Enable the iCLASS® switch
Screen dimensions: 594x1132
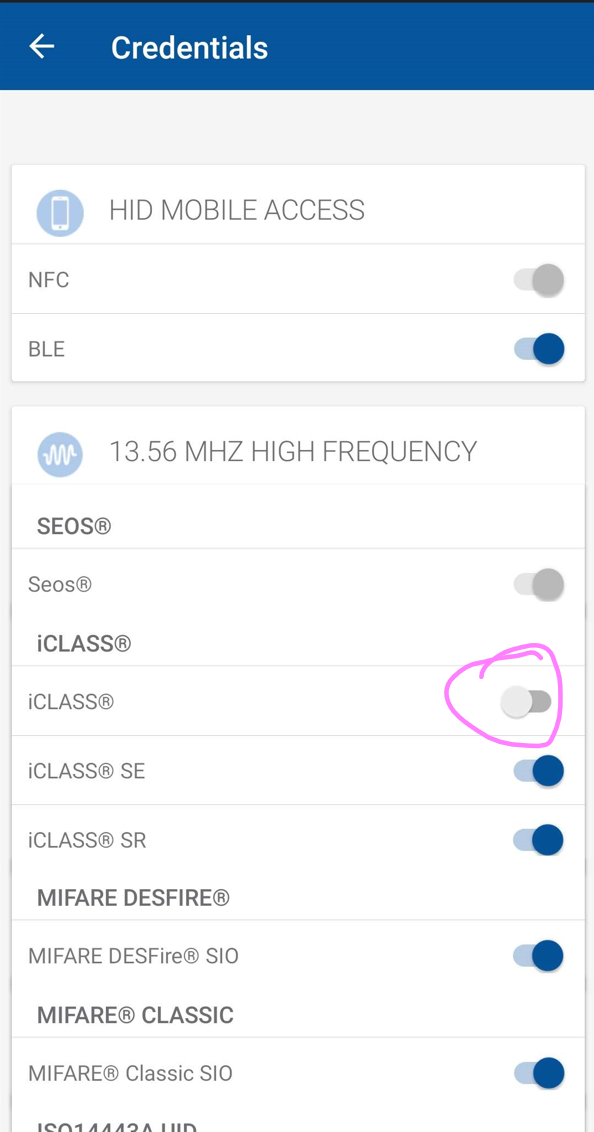coord(526,701)
